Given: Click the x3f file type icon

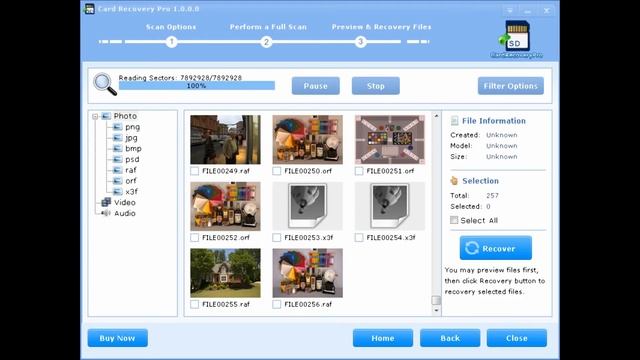Looking at the screenshot, I should pyautogui.click(x=118, y=191).
